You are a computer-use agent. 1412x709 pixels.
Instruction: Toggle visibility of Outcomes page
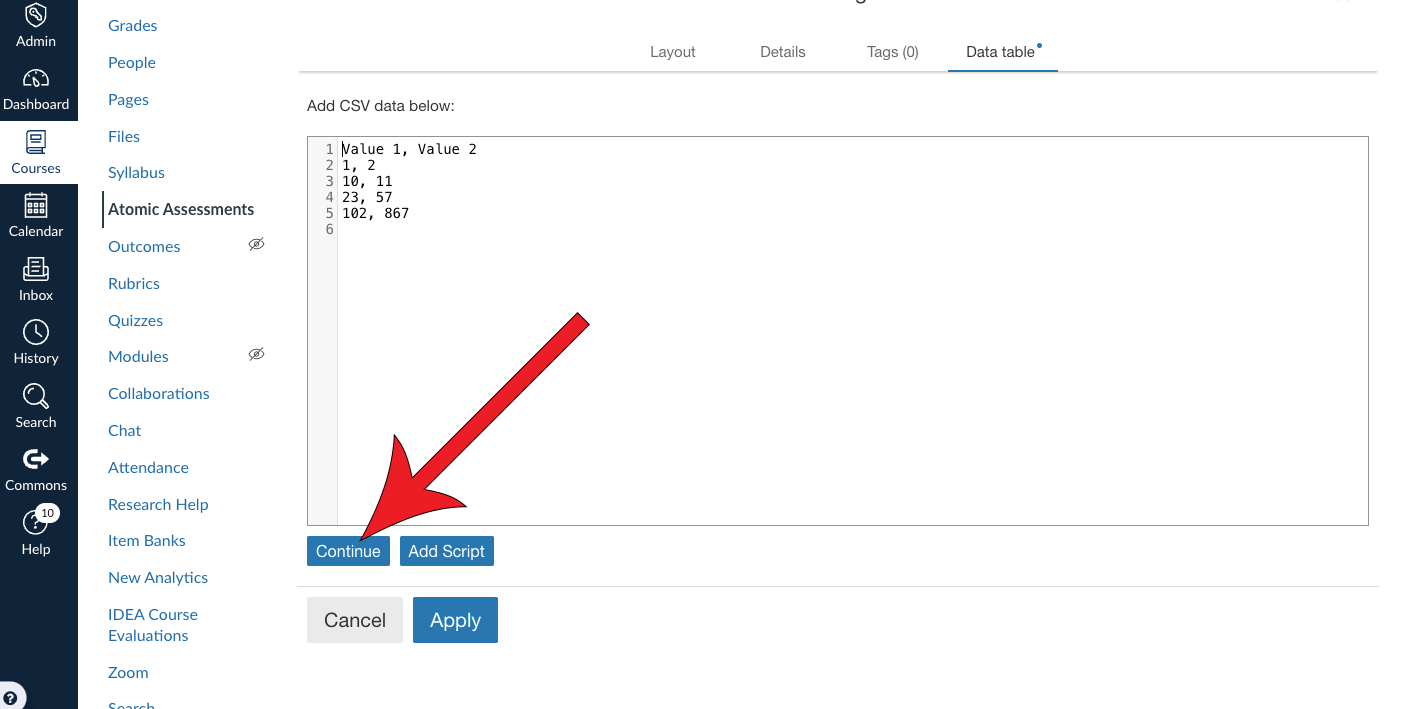pyautogui.click(x=256, y=244)
